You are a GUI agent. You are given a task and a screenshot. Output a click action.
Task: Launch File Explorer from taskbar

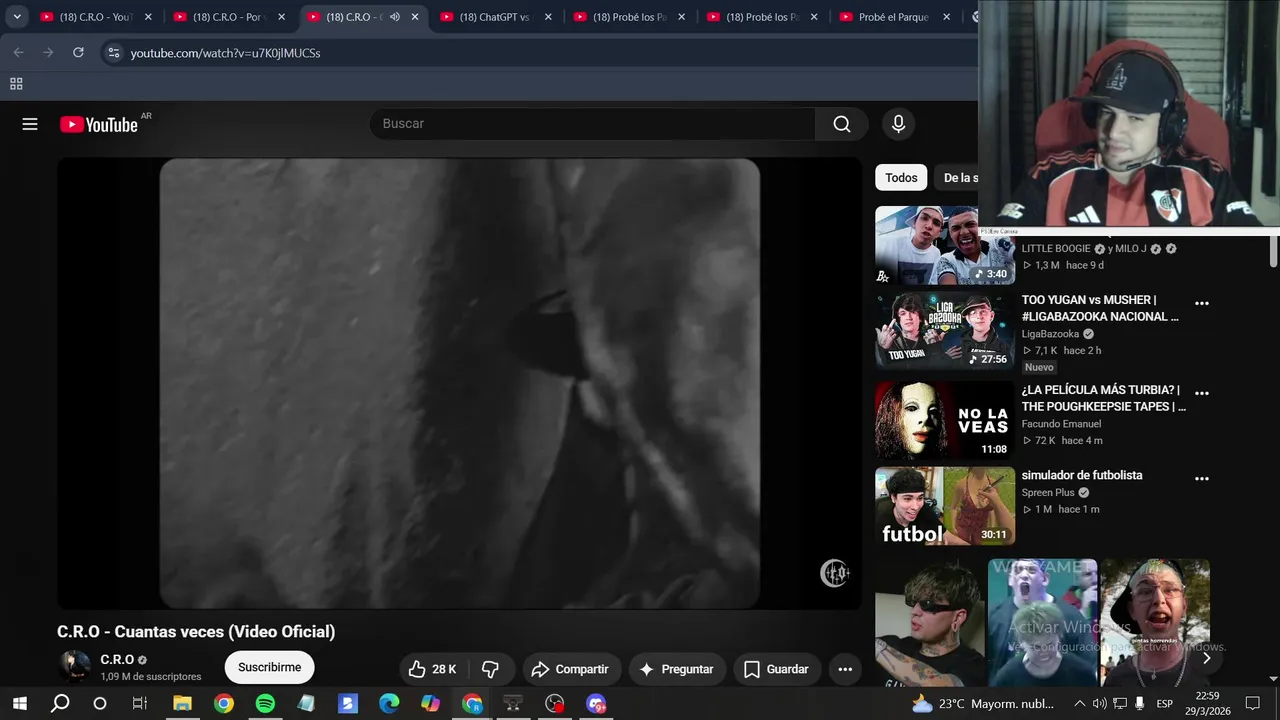(x=182, y=704)
